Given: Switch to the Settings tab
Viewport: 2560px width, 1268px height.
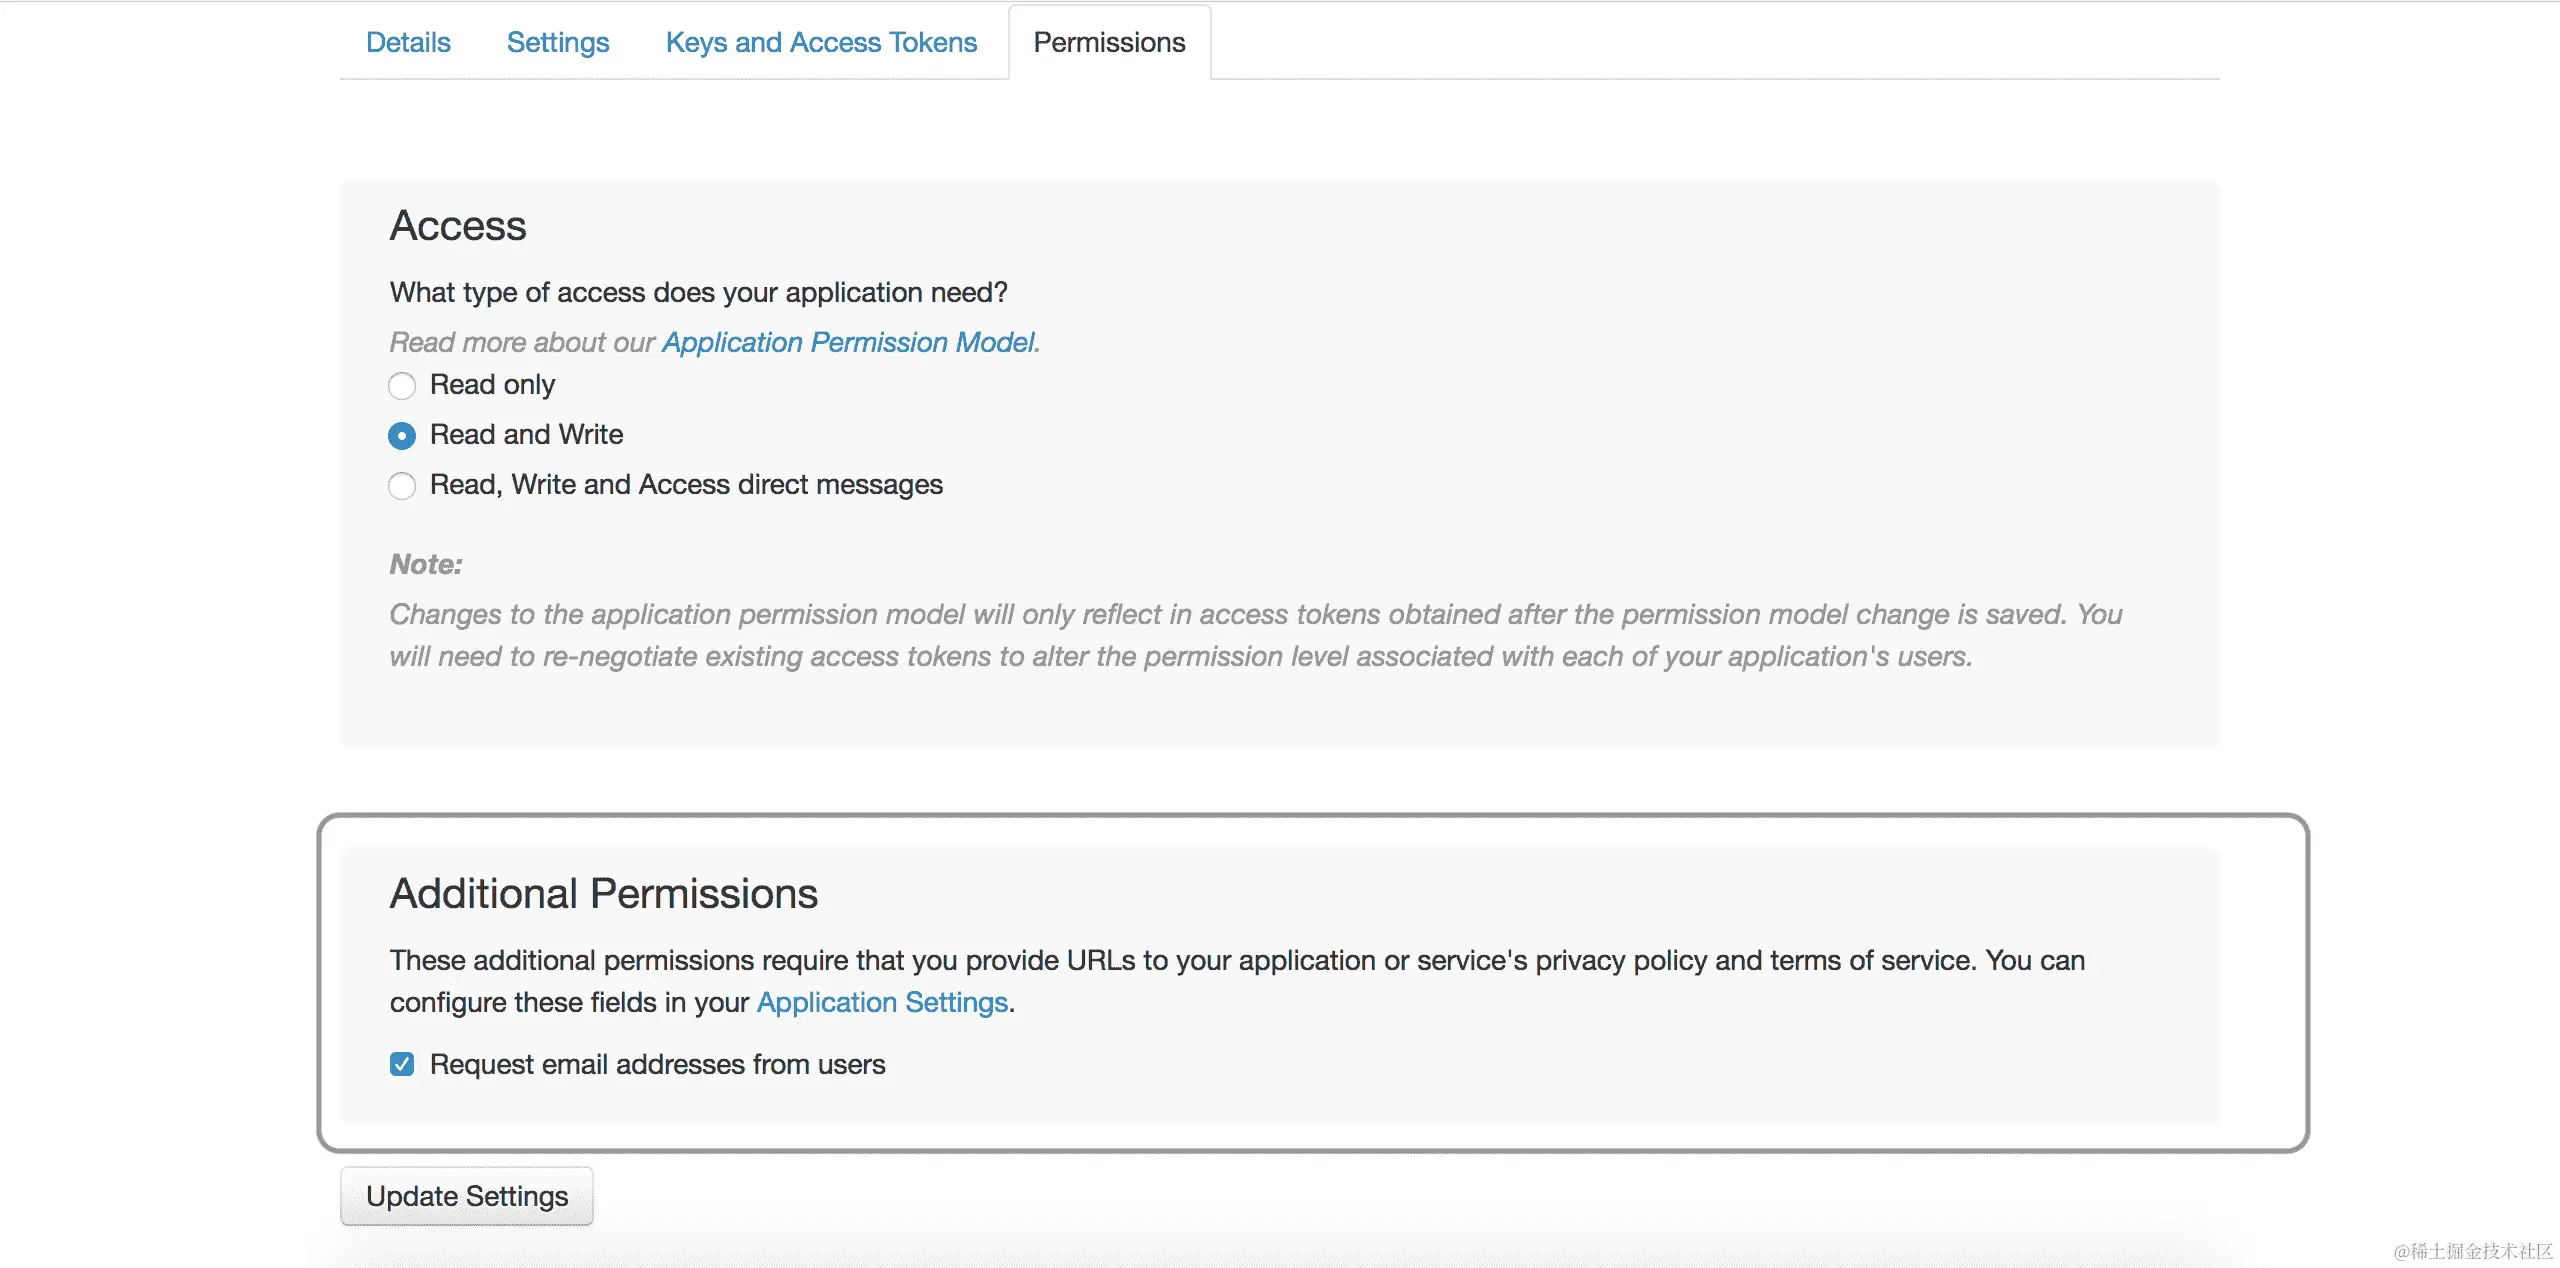Looking at the screenshot, I should tap(557, 42).
